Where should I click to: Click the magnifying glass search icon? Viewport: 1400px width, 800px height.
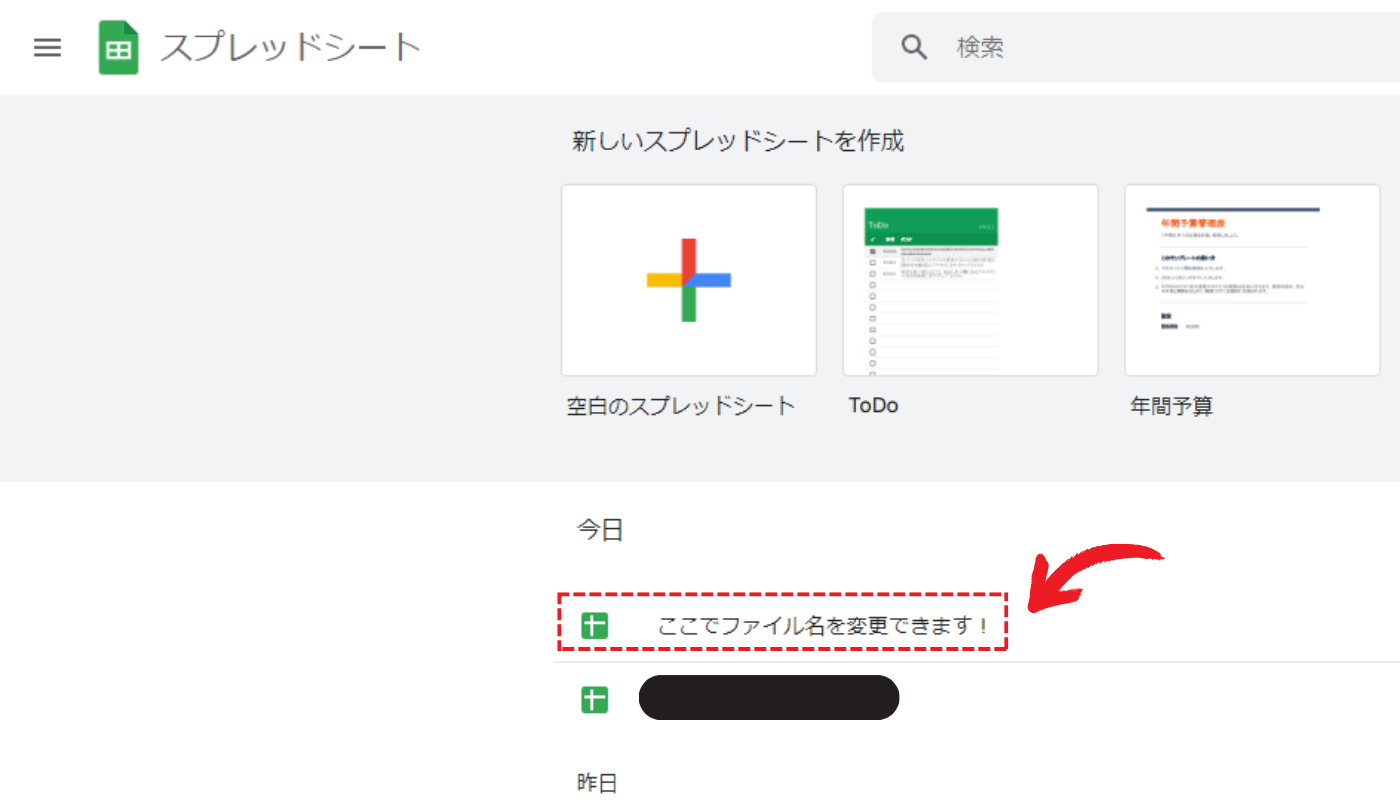tap(914, 47)
